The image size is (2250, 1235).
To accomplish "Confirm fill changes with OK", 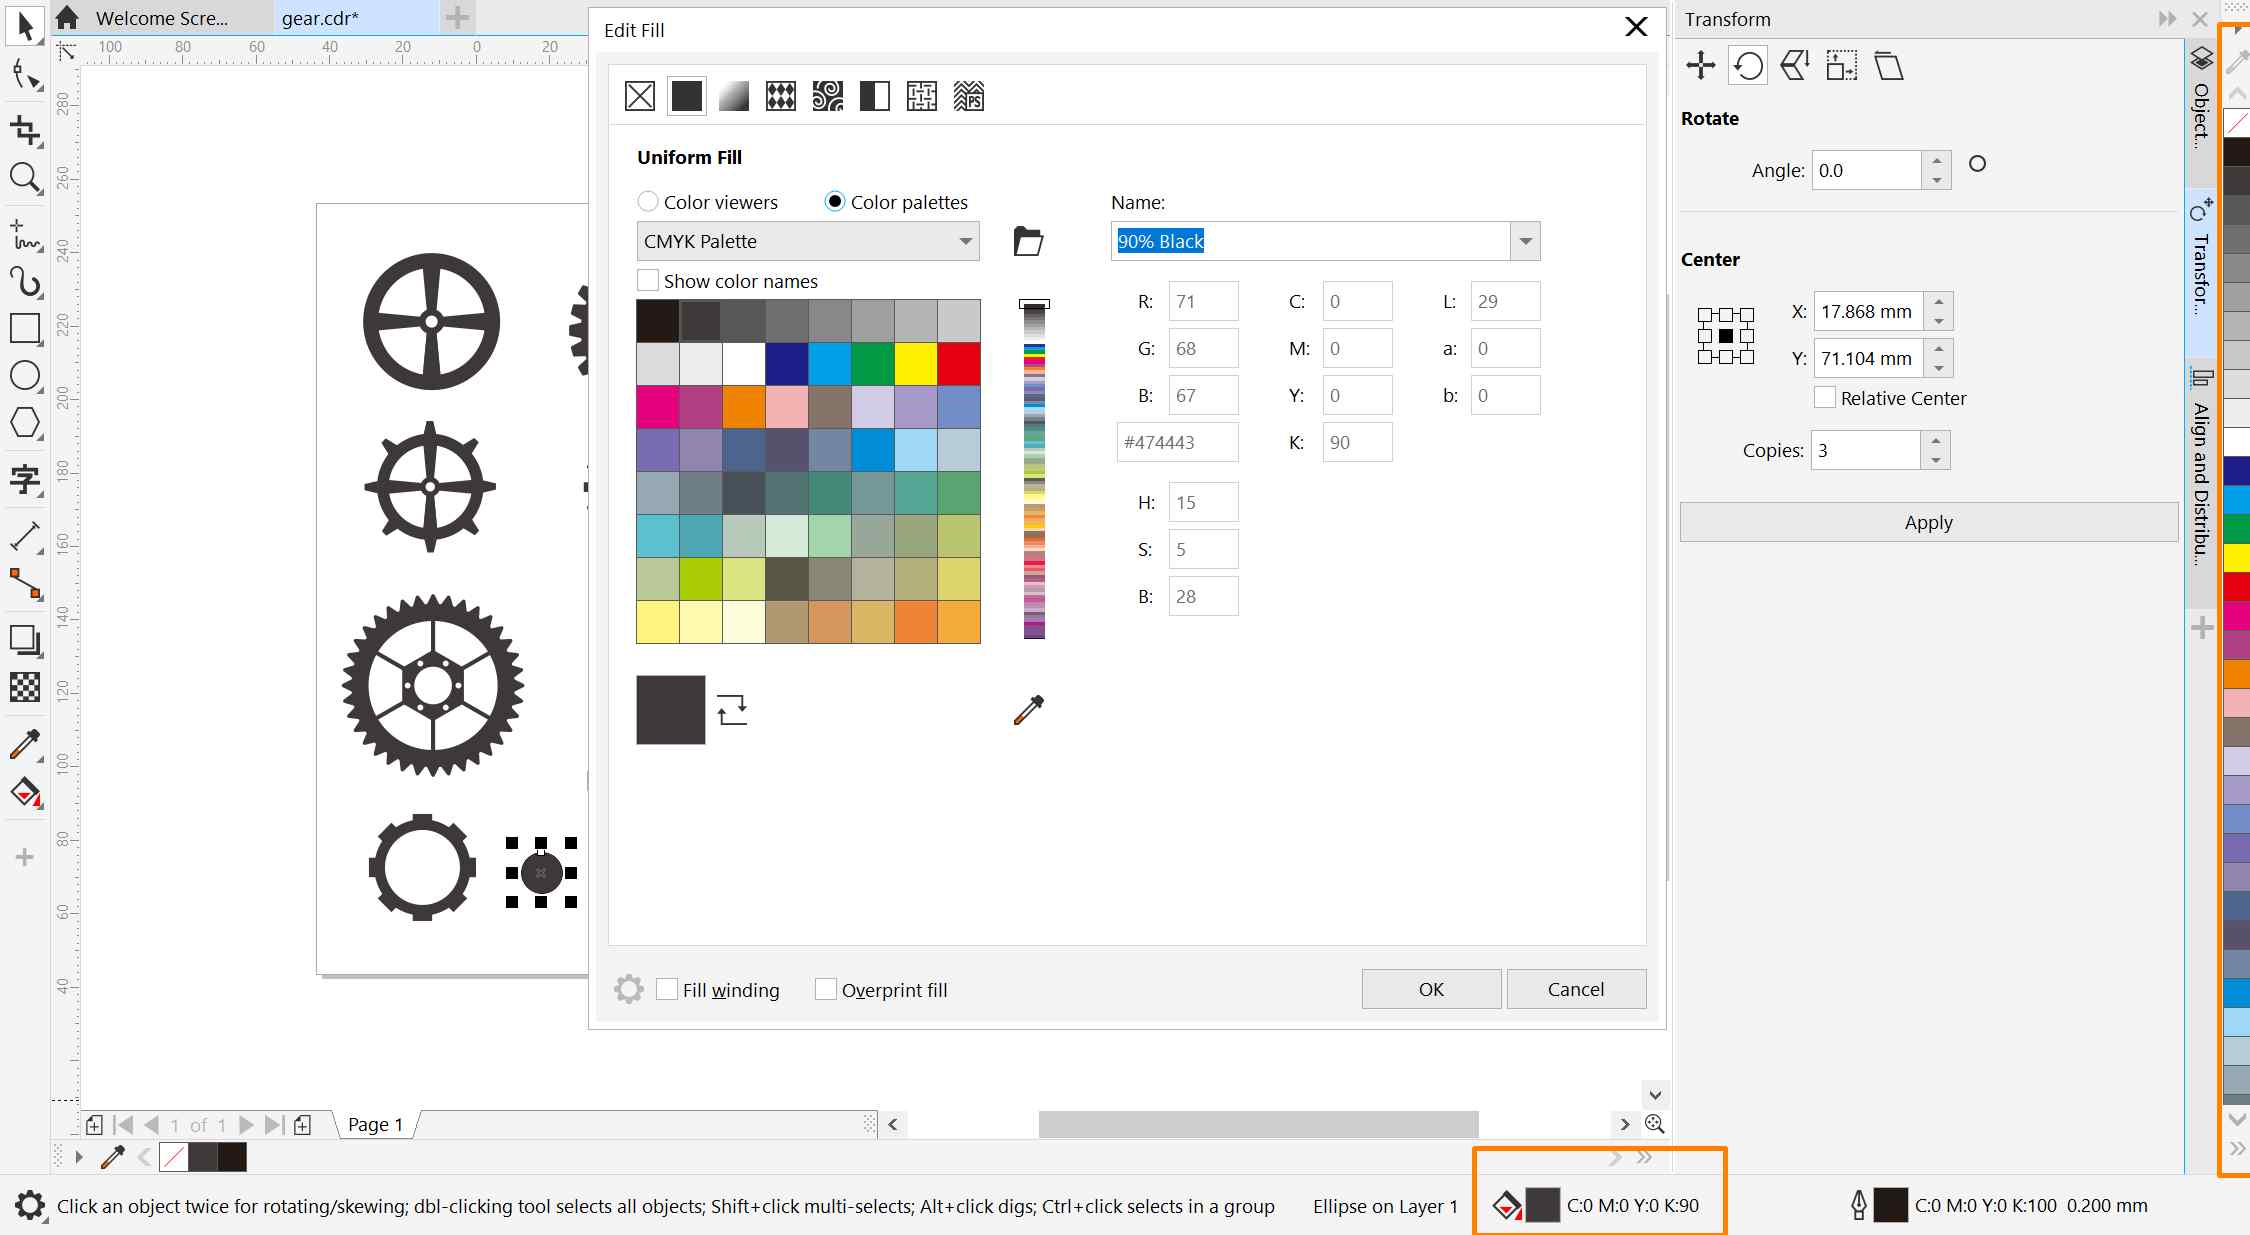I will (1430, 989).
